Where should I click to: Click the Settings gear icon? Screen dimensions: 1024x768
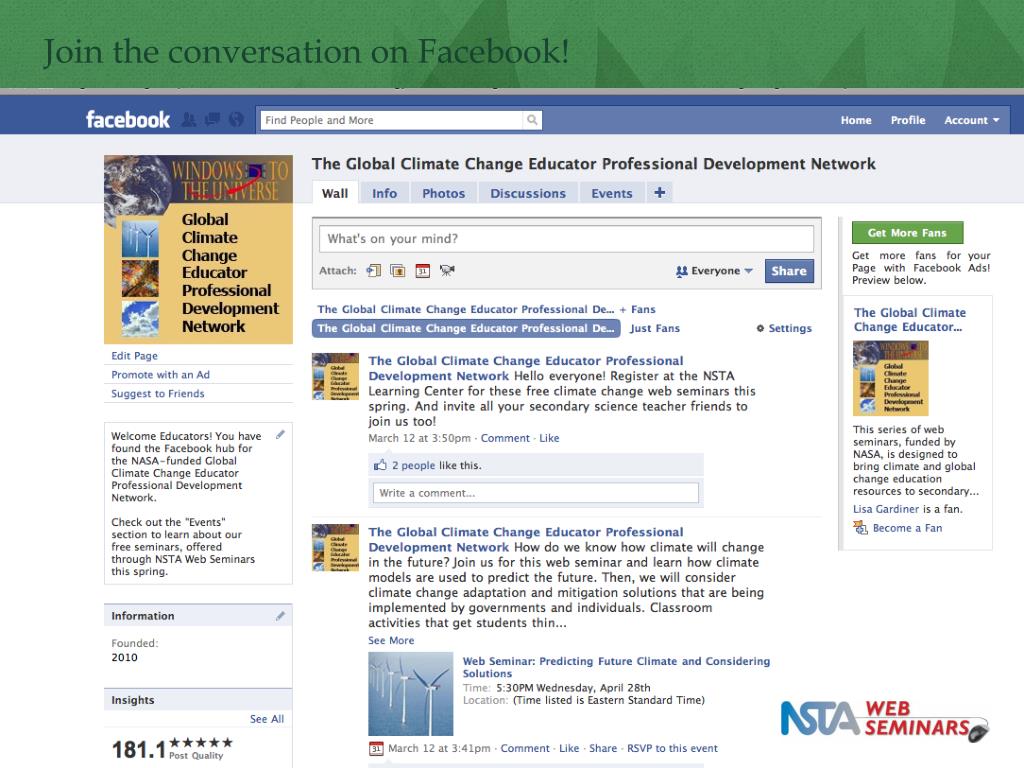[x=760, y=328]
